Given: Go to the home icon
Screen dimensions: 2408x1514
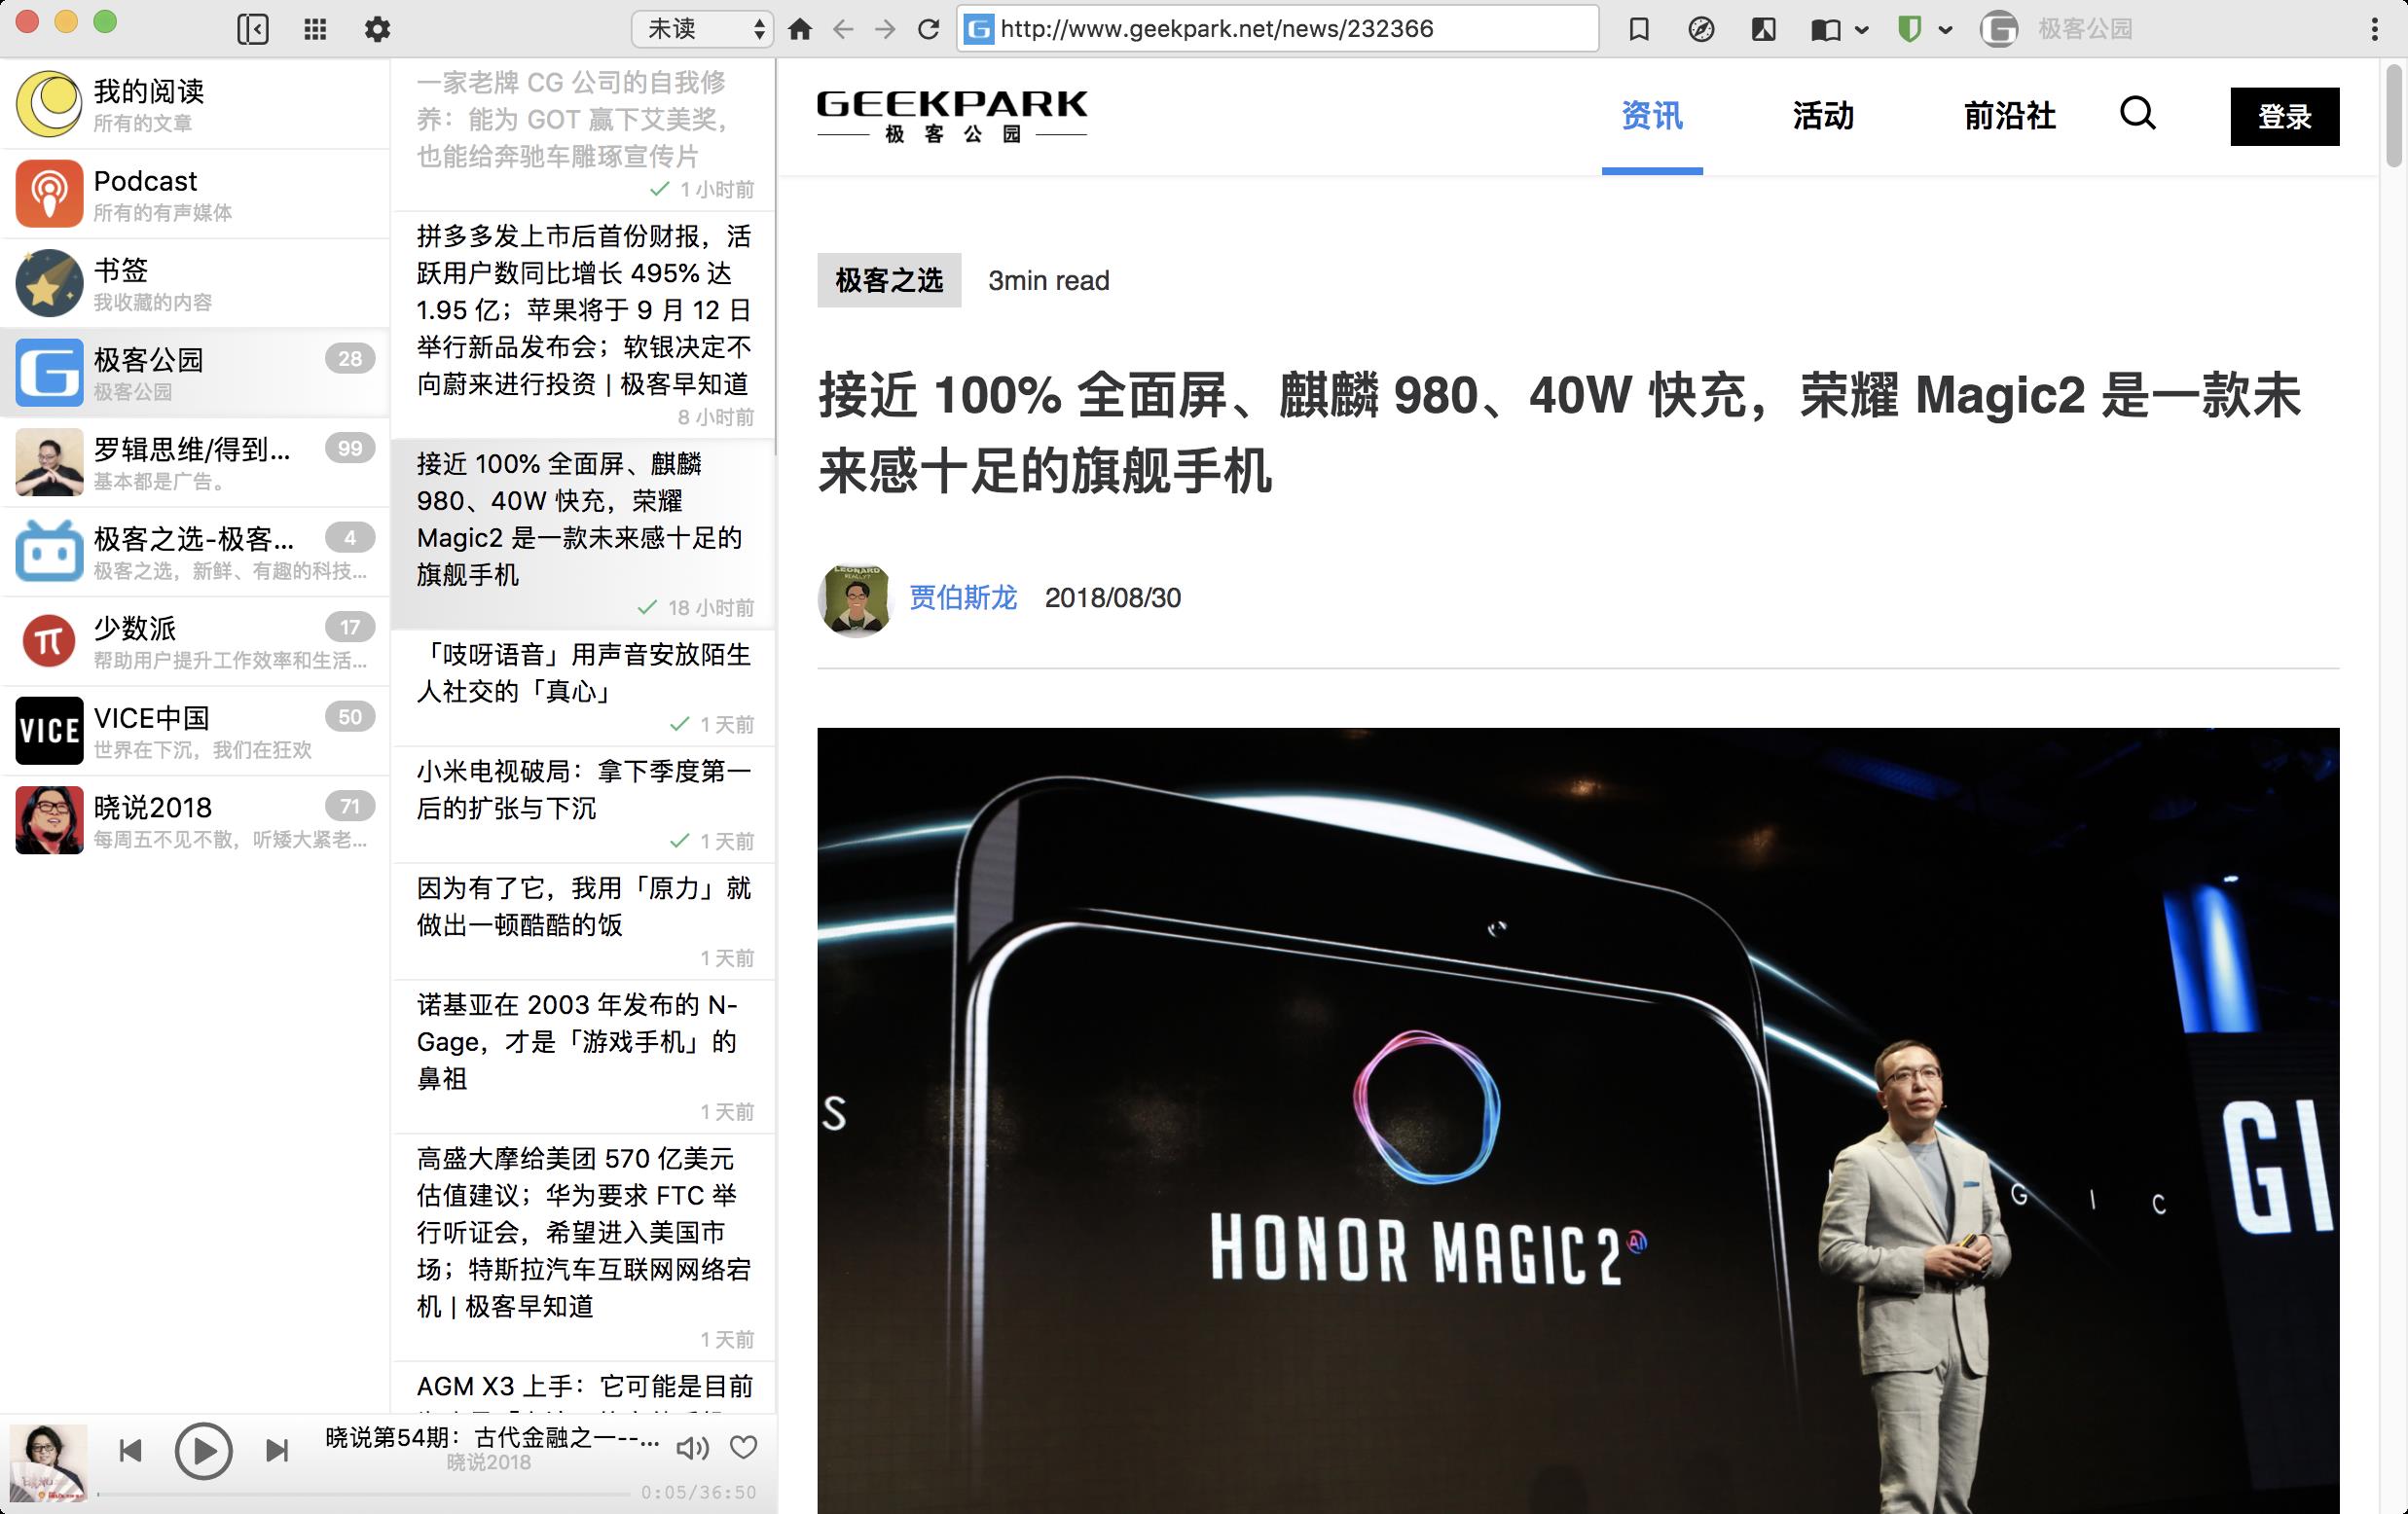Looking at the screenshot, I should coord(799,29).
